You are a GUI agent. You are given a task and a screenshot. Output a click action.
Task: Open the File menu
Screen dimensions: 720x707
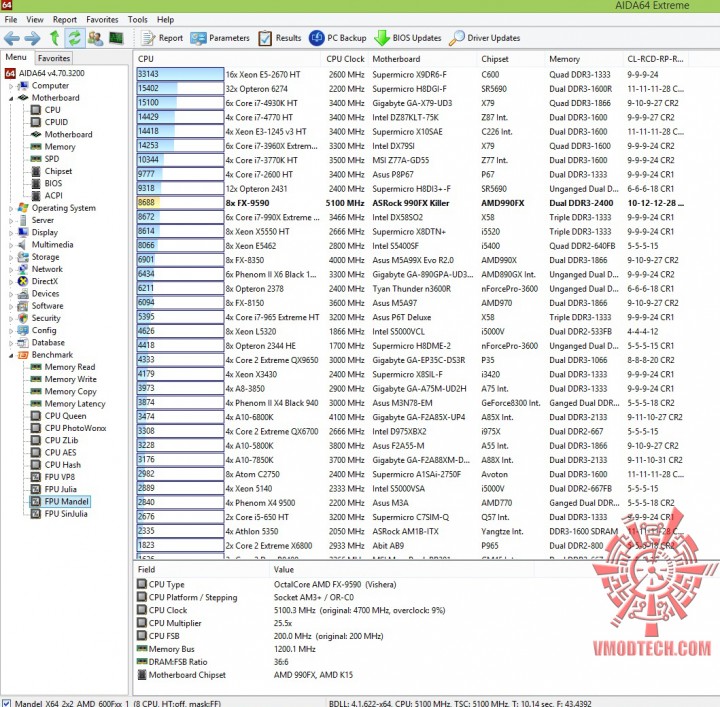(x=11, y=19)
